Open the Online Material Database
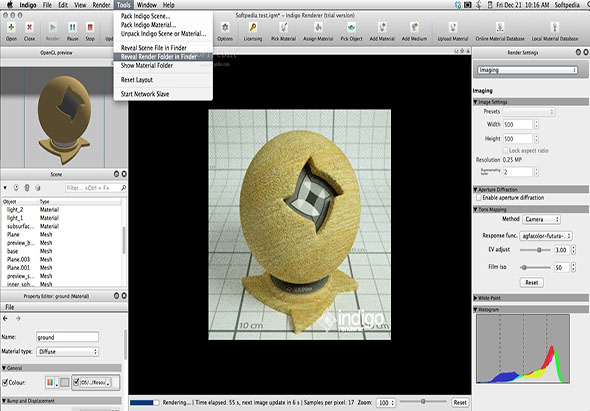 click(x=500, y=27)
